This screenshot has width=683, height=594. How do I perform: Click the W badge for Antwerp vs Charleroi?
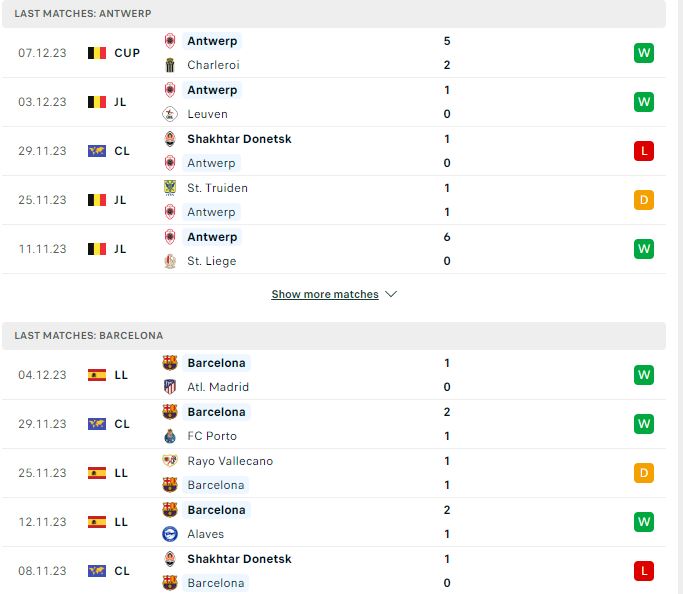(x=644, y=53)
